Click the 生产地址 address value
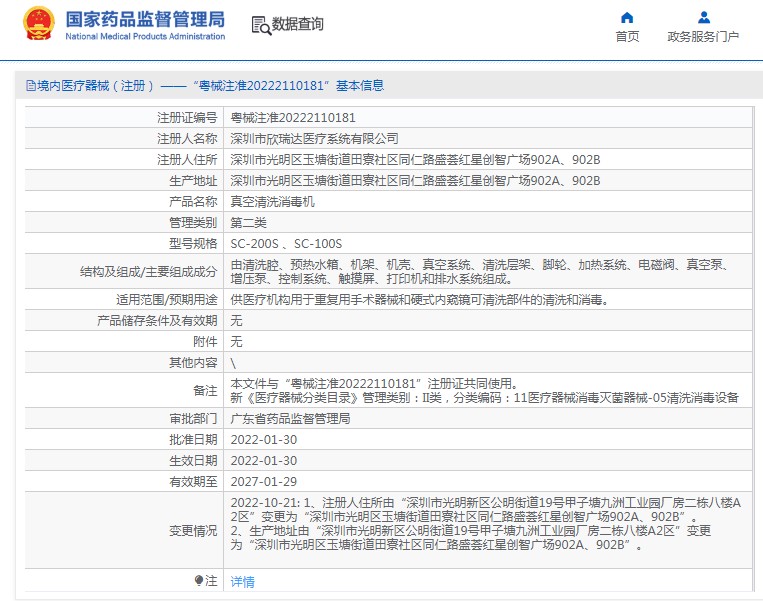 [415, 181]
